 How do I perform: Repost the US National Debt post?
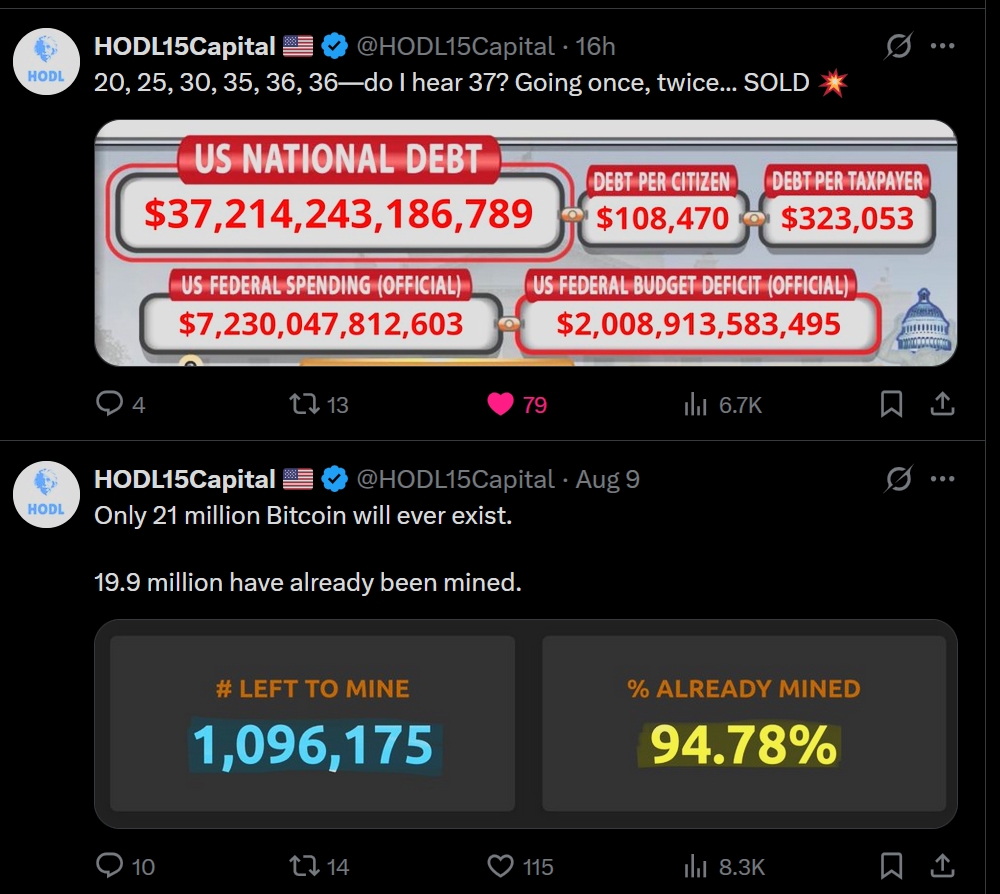301,404
